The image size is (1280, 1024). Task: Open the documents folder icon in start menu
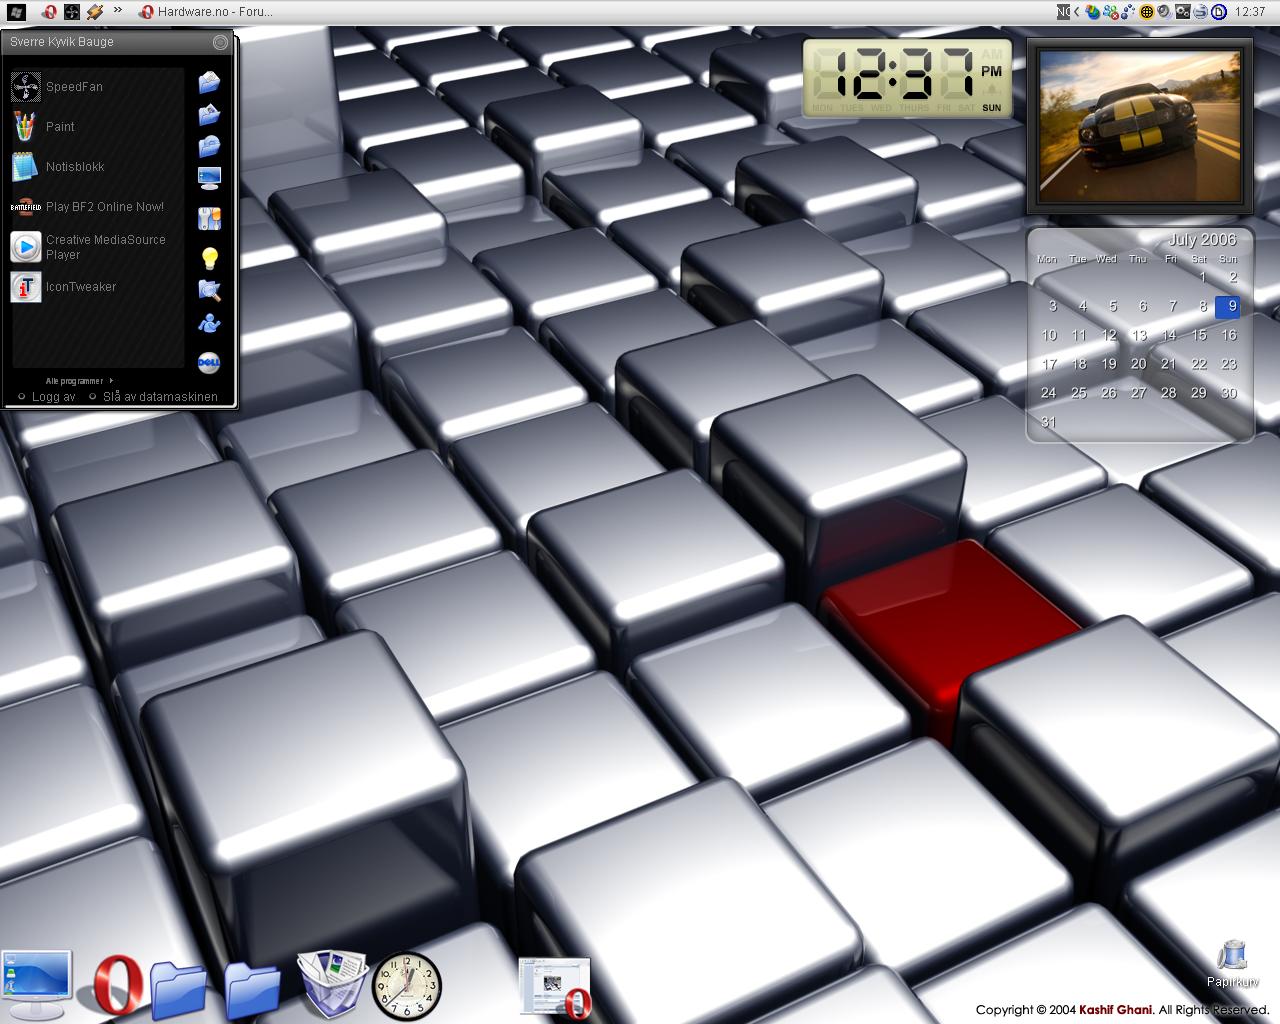point(209,82)
